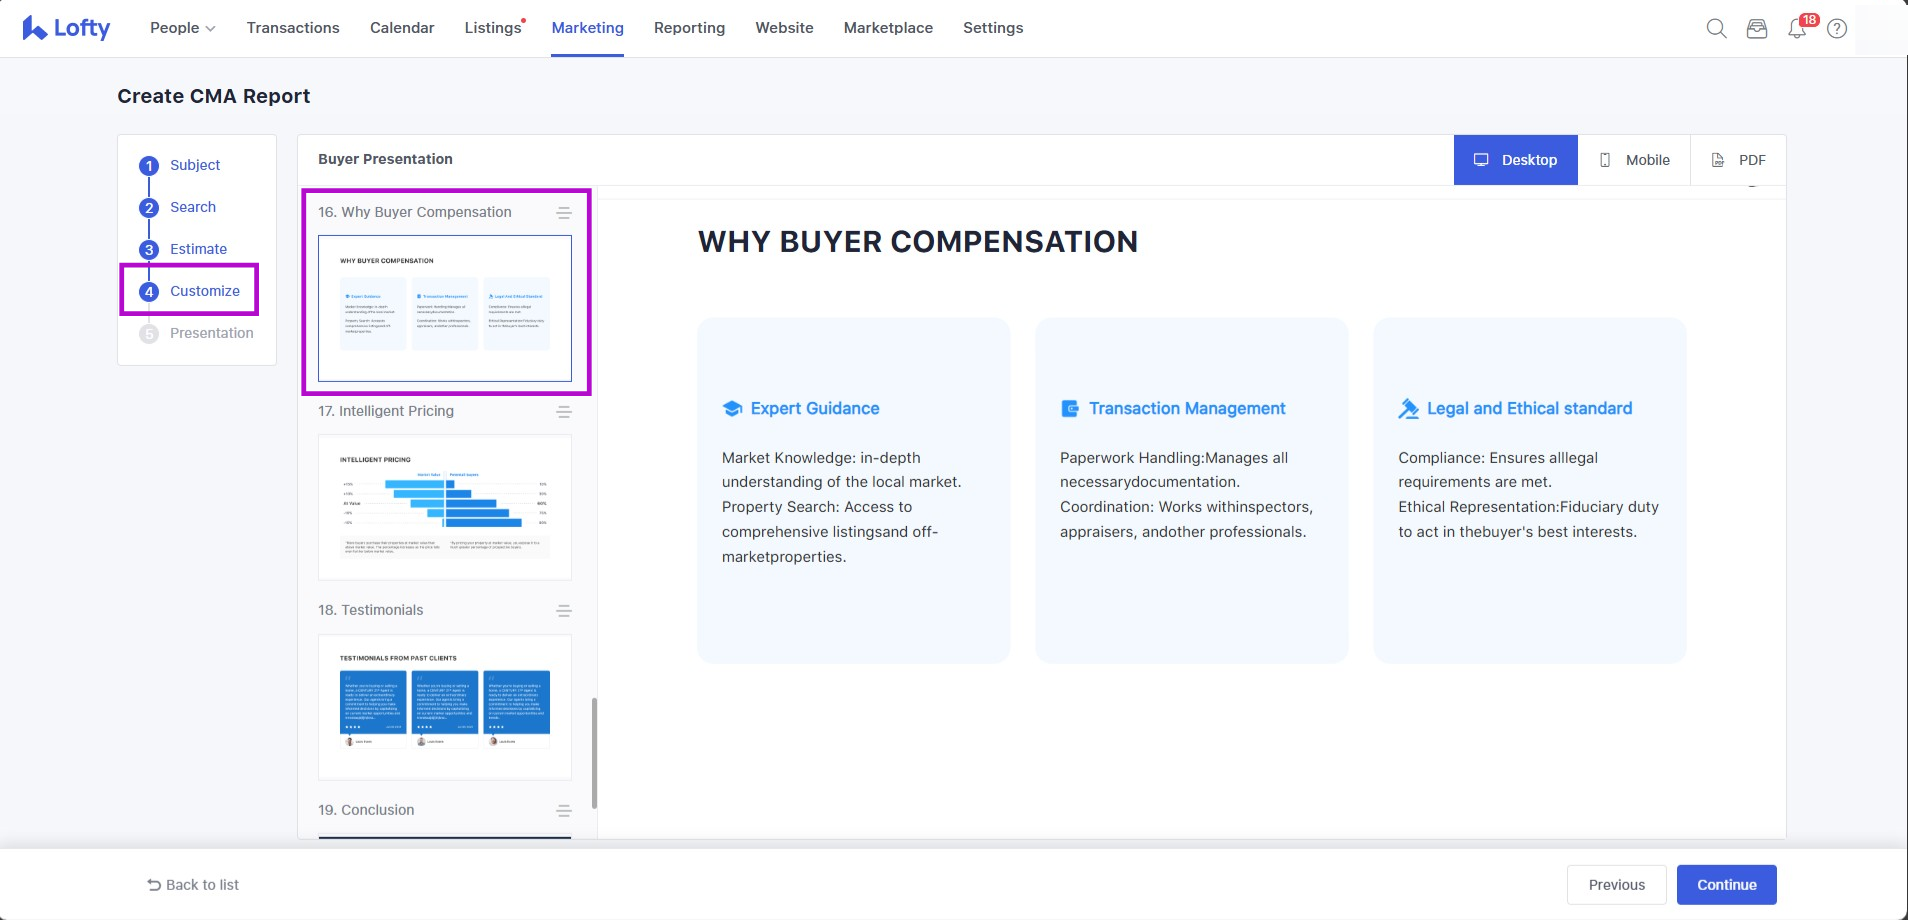
Task: Click drag handle for Conclusion slide
Action: tap(564, 811)
